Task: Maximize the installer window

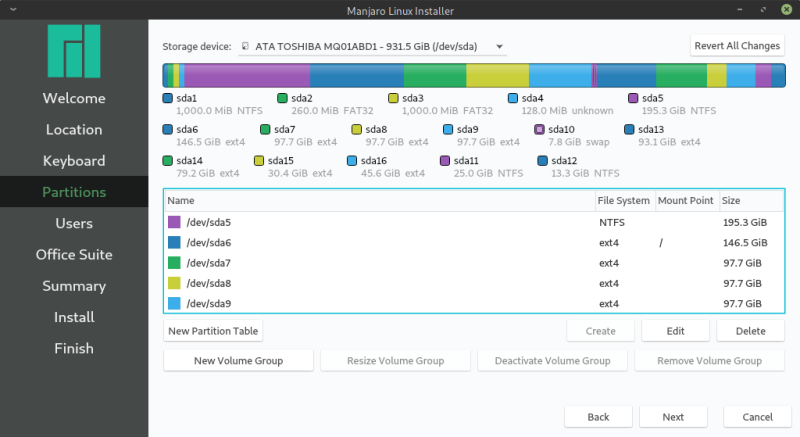Action: click(x=763, y=9)
